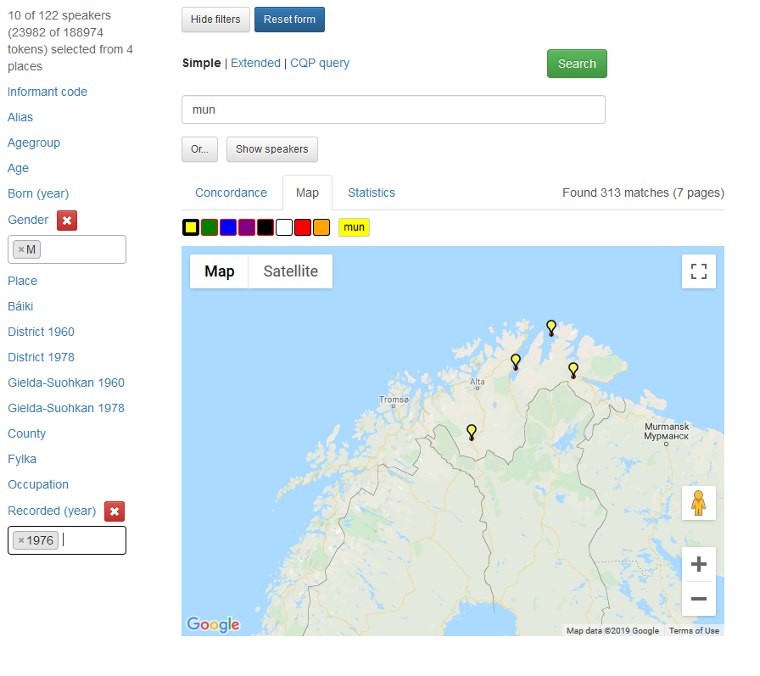Click the northernmost yellow map marker

point(551,327)
